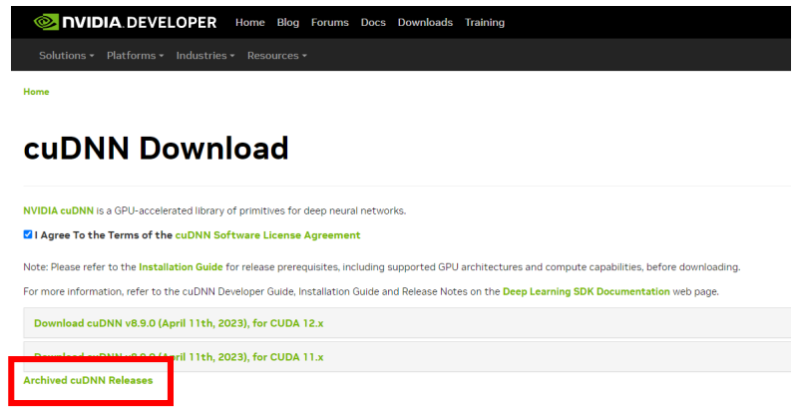Viewport: 800px width, 410px height.
Task: Open Deep Learning SDK Documentation link
Action: (586, 291)
